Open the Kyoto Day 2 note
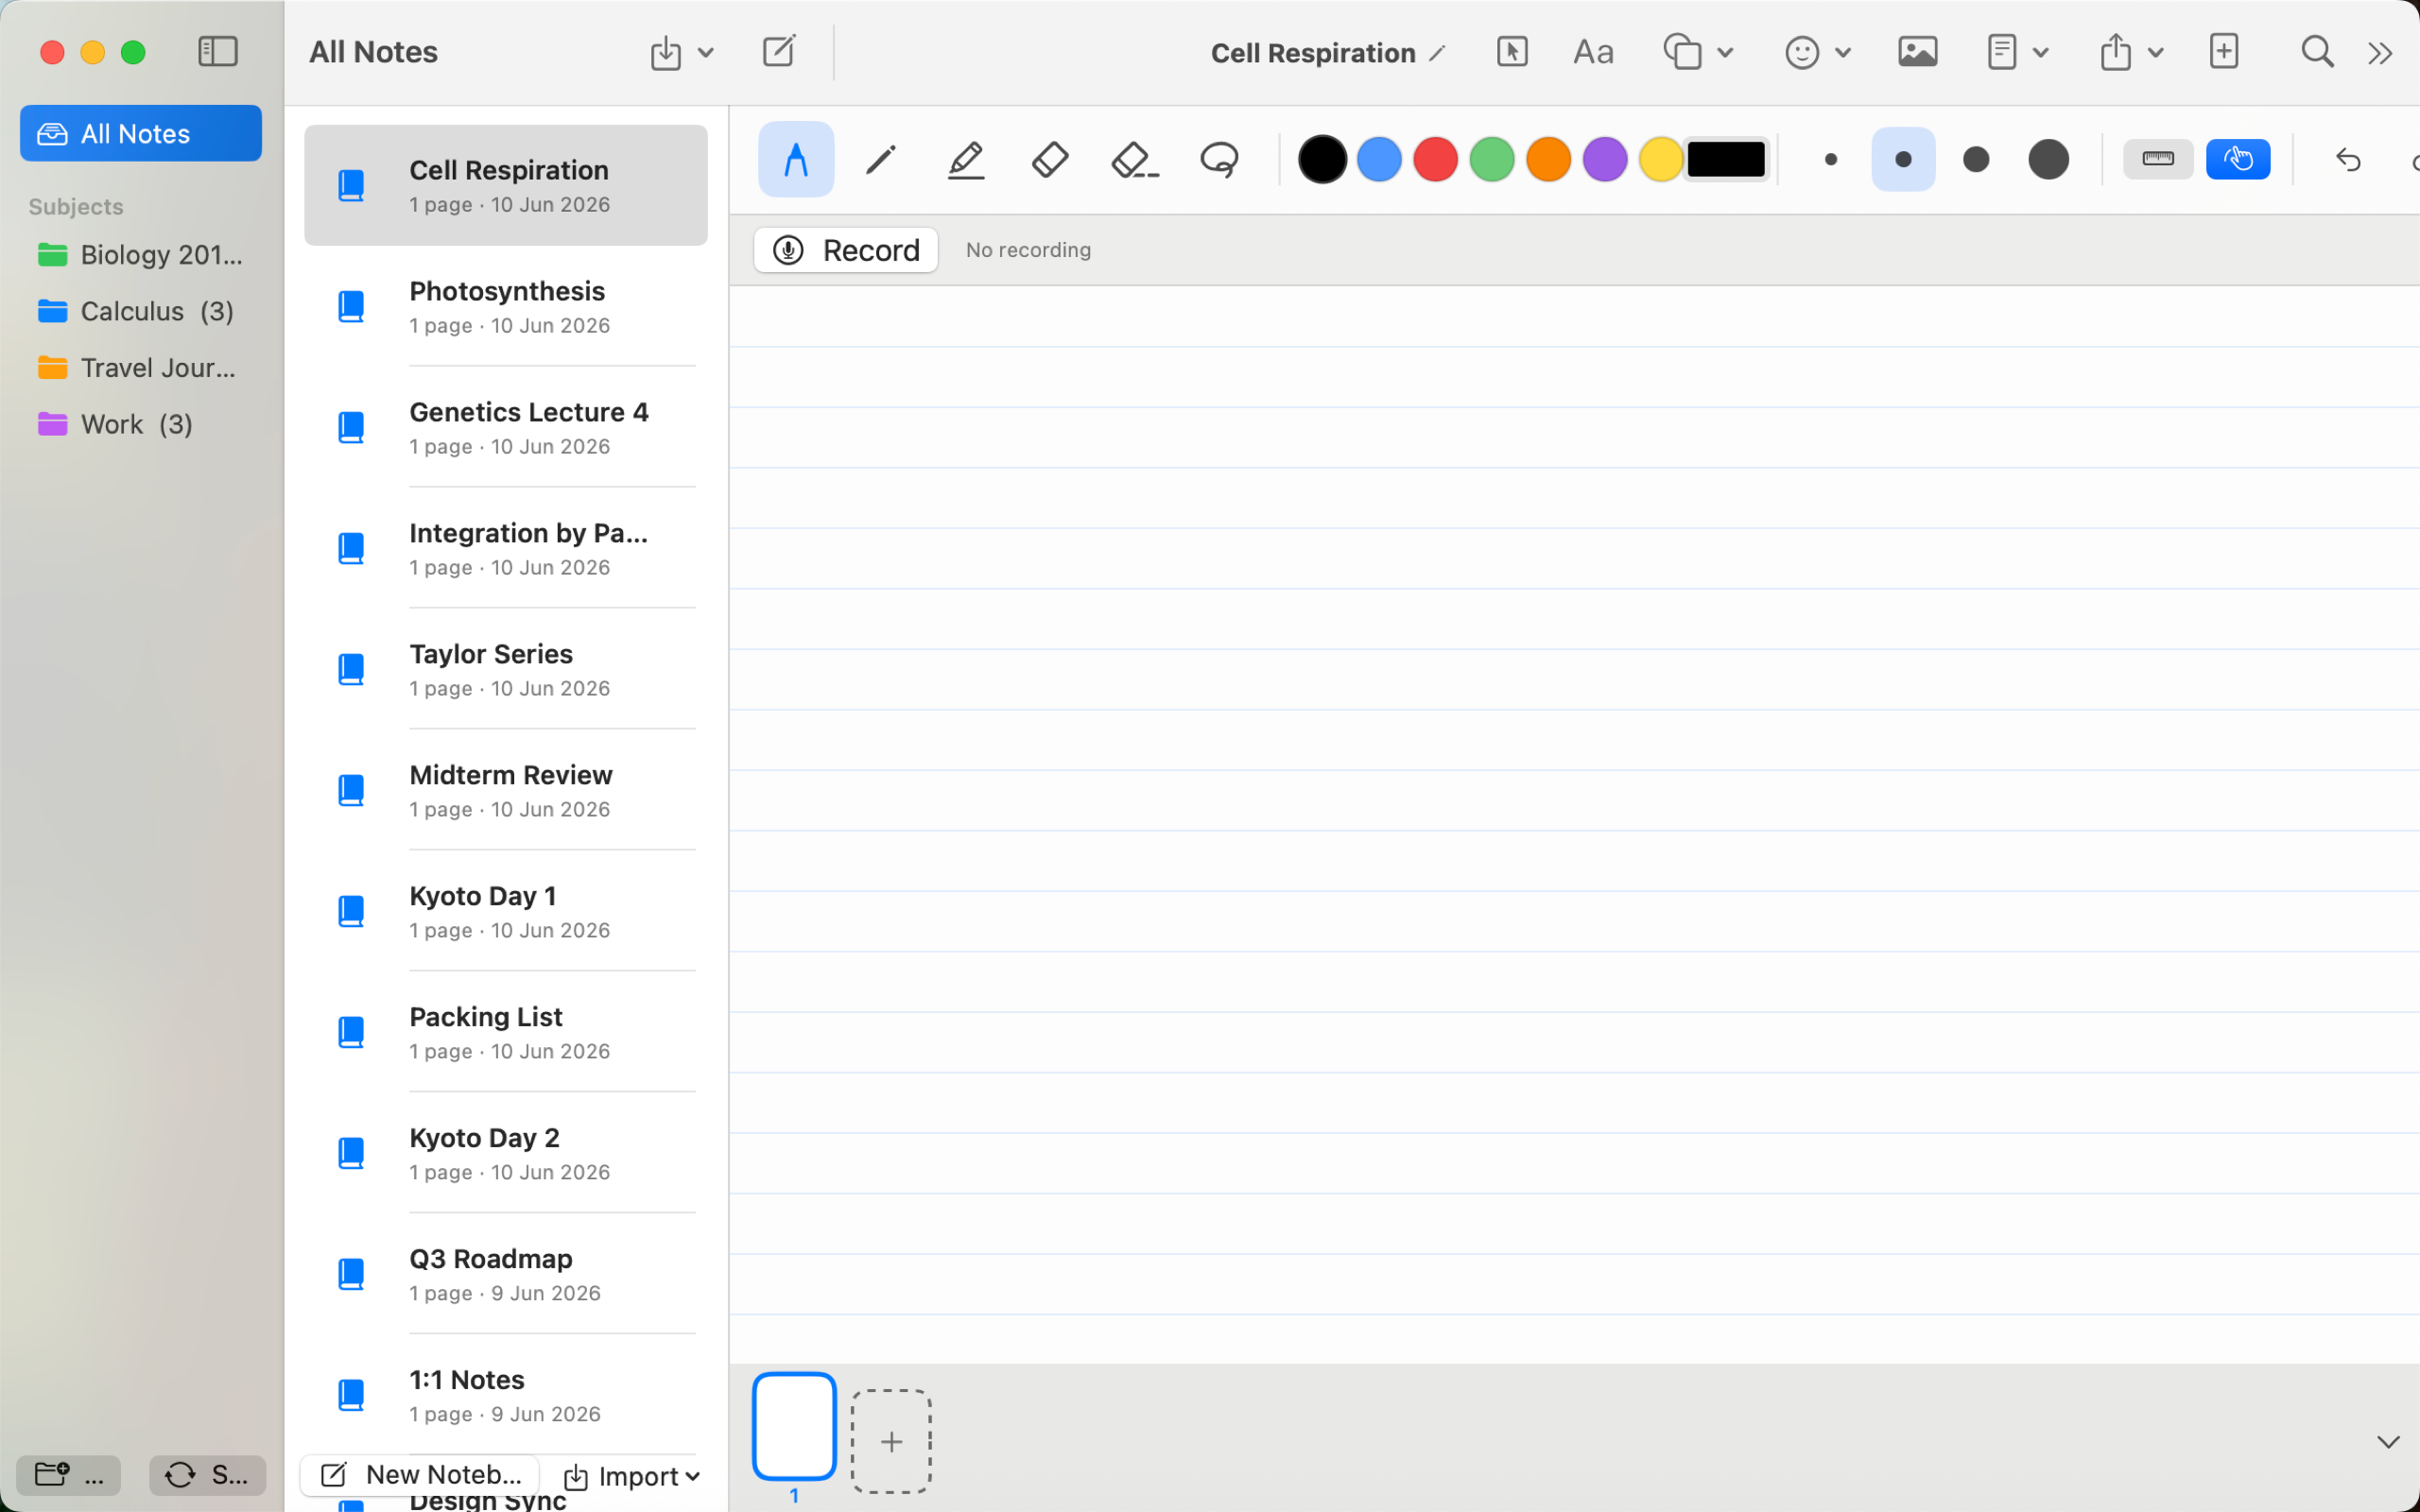2420x1512 pixels. pos(506,1153)
